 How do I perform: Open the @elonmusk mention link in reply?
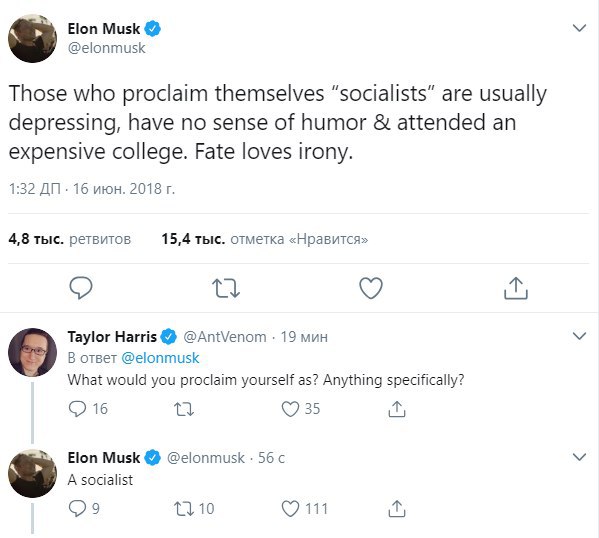pos(160,358)
